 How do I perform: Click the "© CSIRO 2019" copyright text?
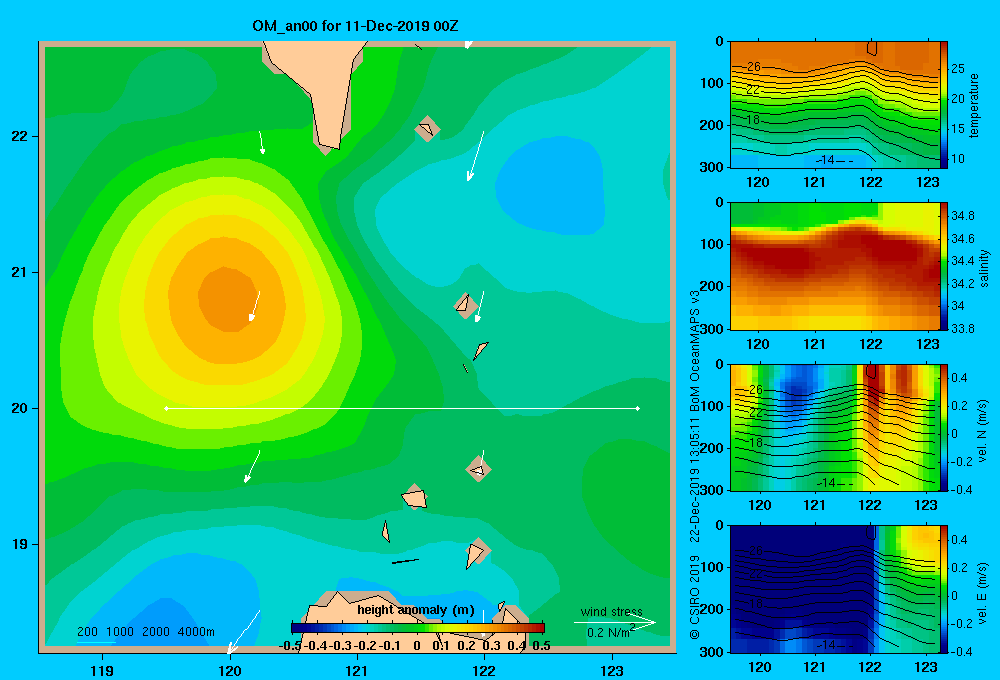[x=695, y=598]
